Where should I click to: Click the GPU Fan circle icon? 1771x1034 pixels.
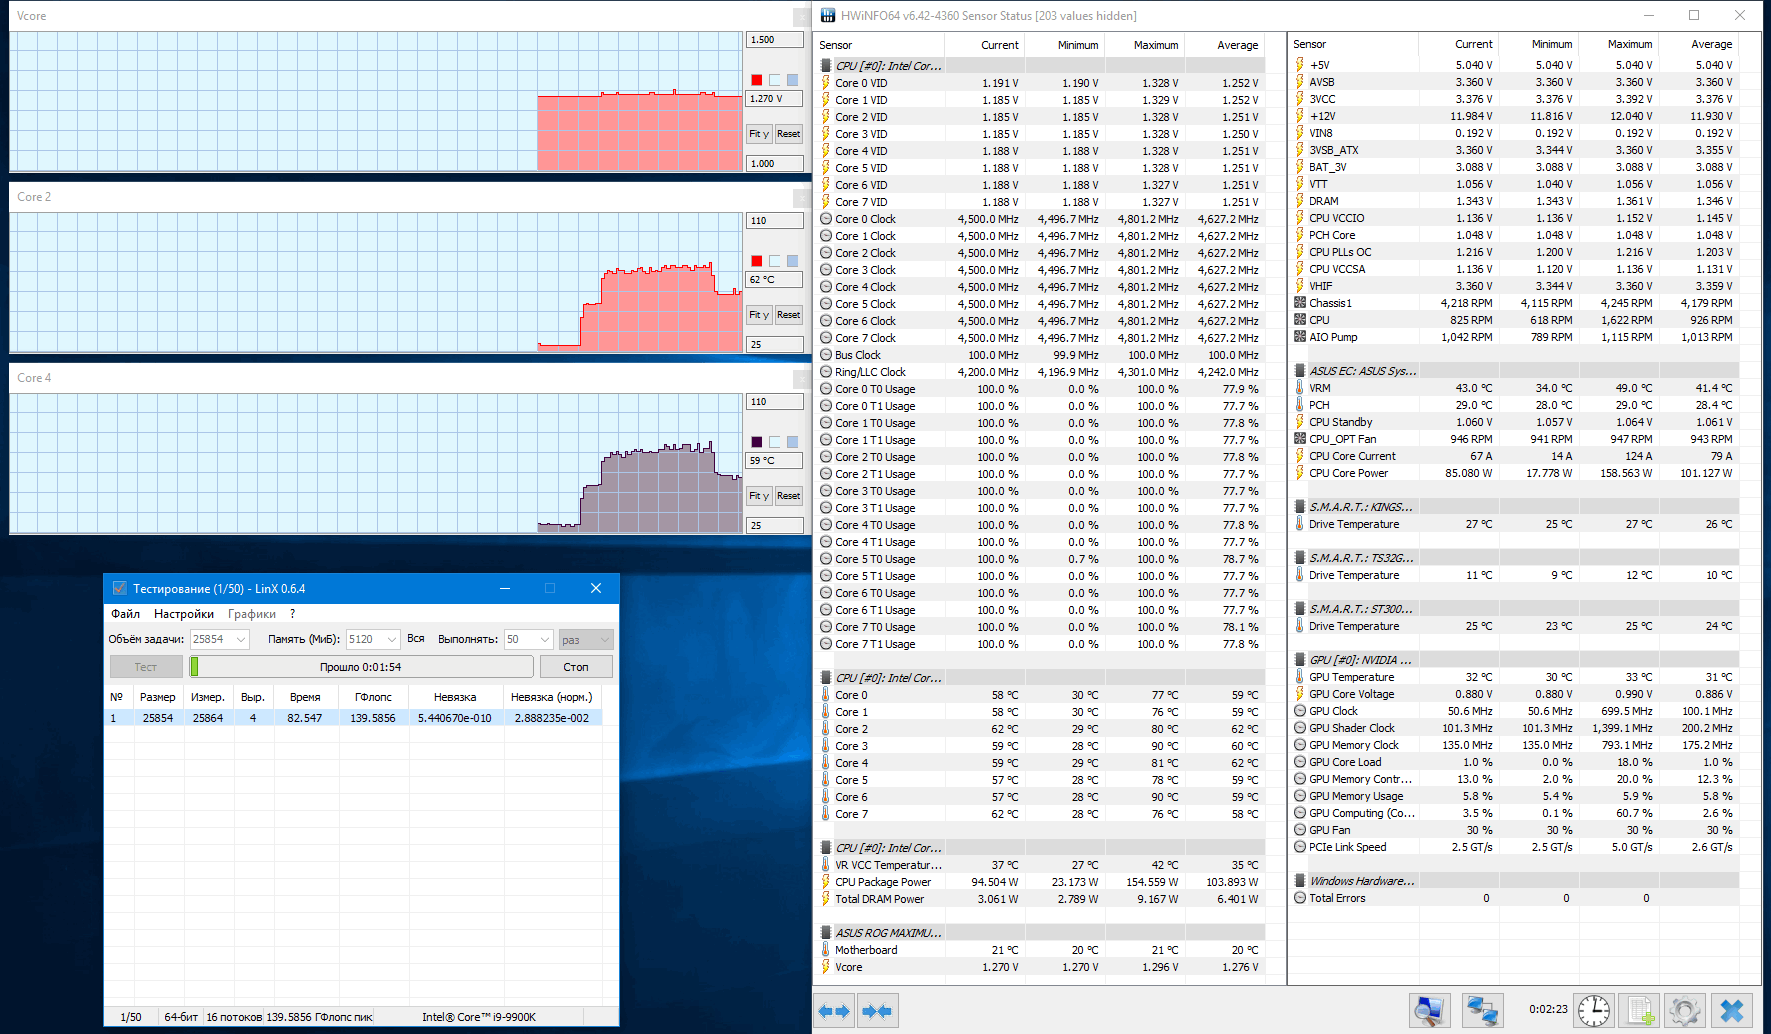1300,830
